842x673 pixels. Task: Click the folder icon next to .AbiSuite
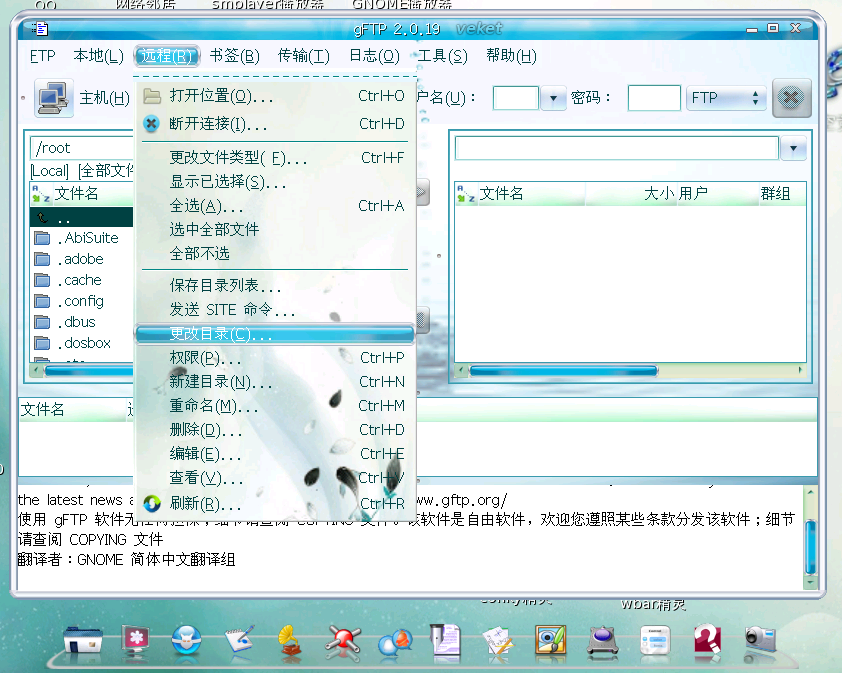click(42, 238)
